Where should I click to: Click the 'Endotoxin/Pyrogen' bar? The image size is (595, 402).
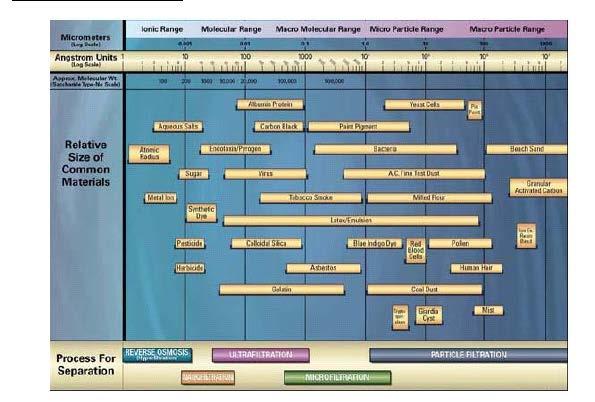coord(235,149)
